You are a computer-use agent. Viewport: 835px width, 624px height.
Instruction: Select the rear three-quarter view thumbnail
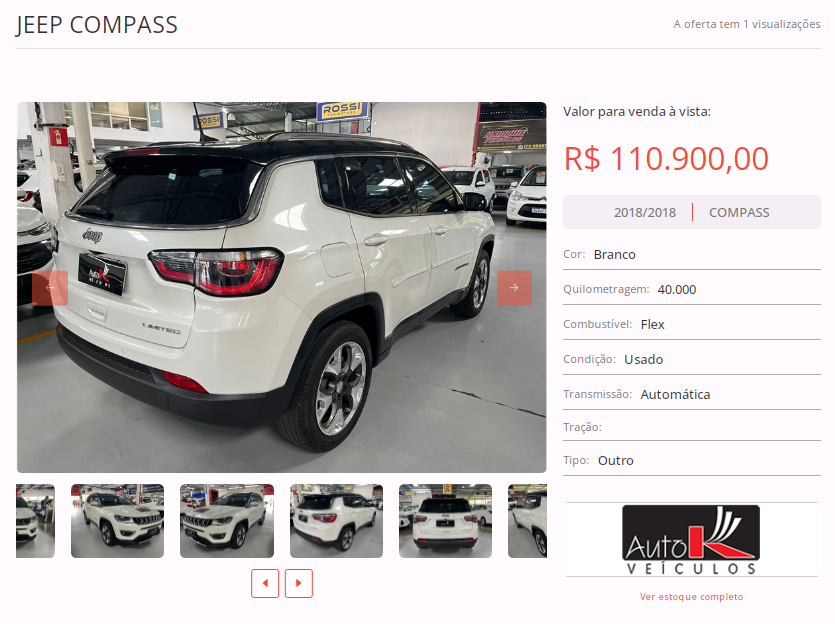337,521
